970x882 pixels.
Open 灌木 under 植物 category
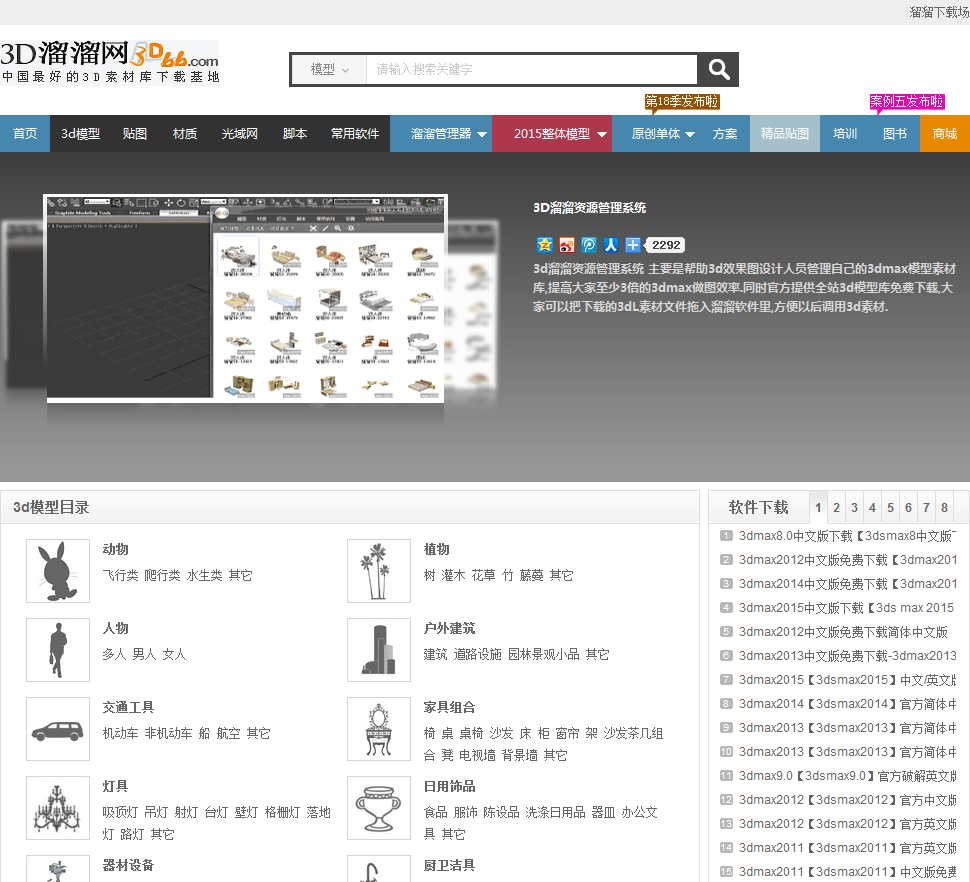tap(453, 575)
